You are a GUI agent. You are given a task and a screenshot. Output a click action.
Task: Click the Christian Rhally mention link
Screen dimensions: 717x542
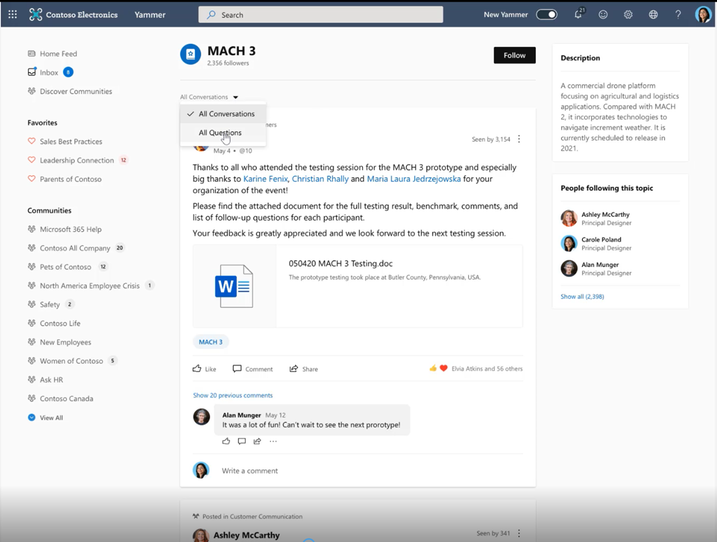coord(320,179)
